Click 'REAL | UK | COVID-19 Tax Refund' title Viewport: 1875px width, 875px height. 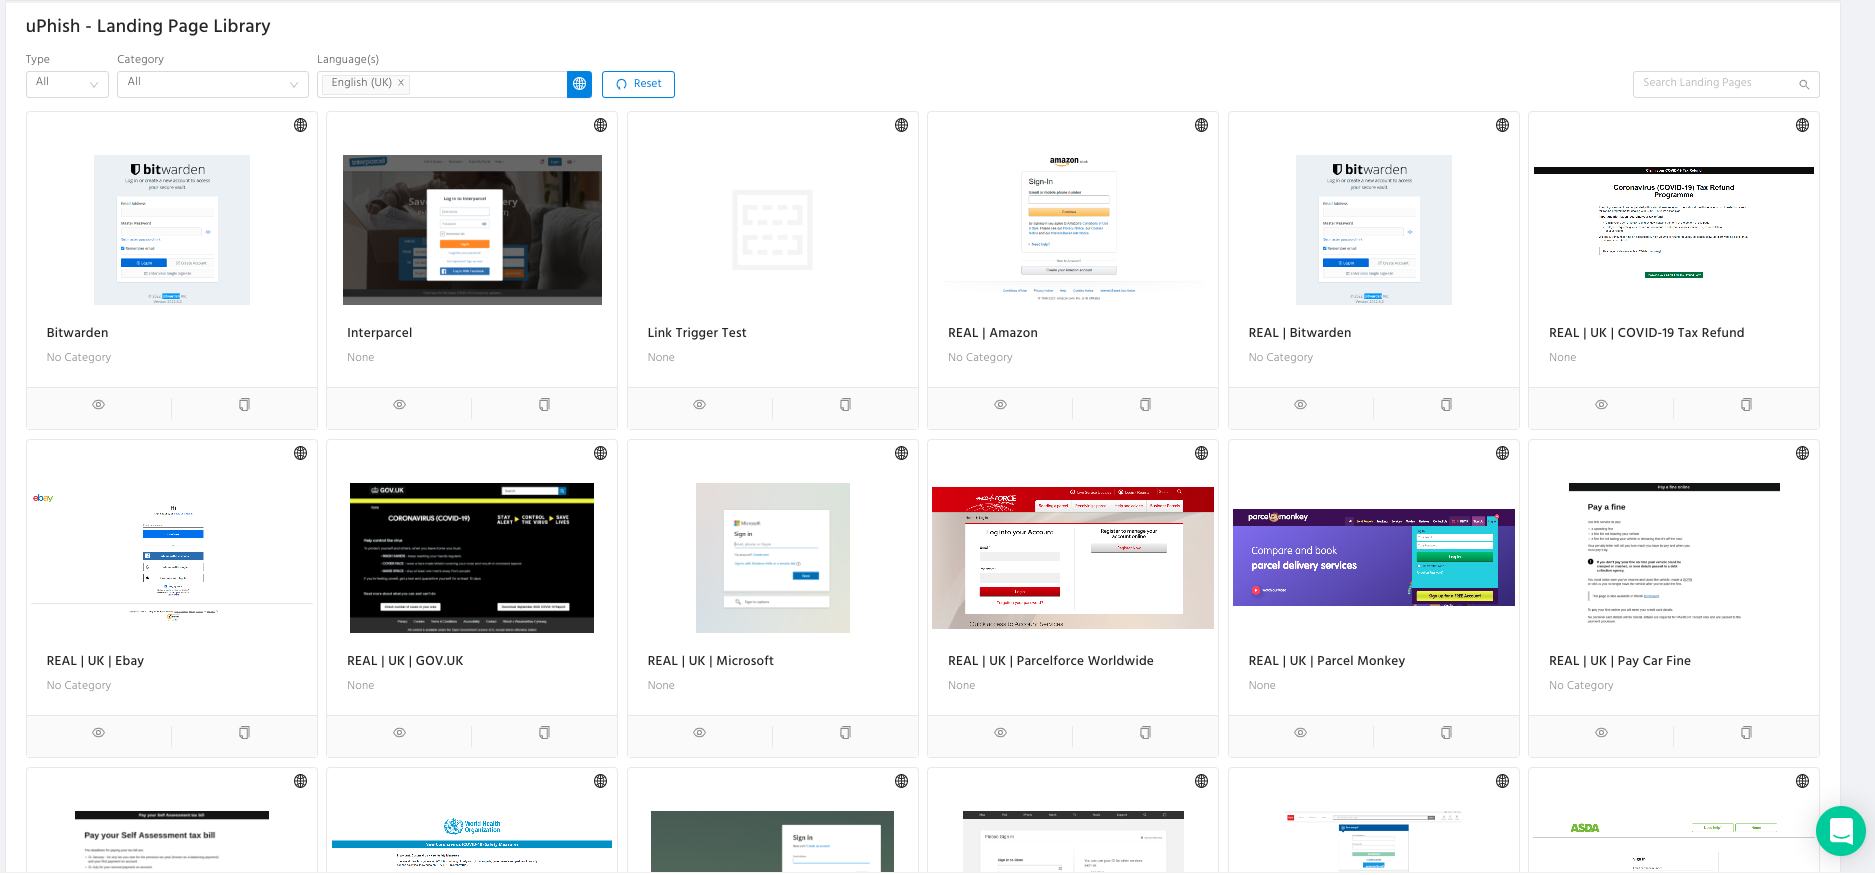(1646, 333)
